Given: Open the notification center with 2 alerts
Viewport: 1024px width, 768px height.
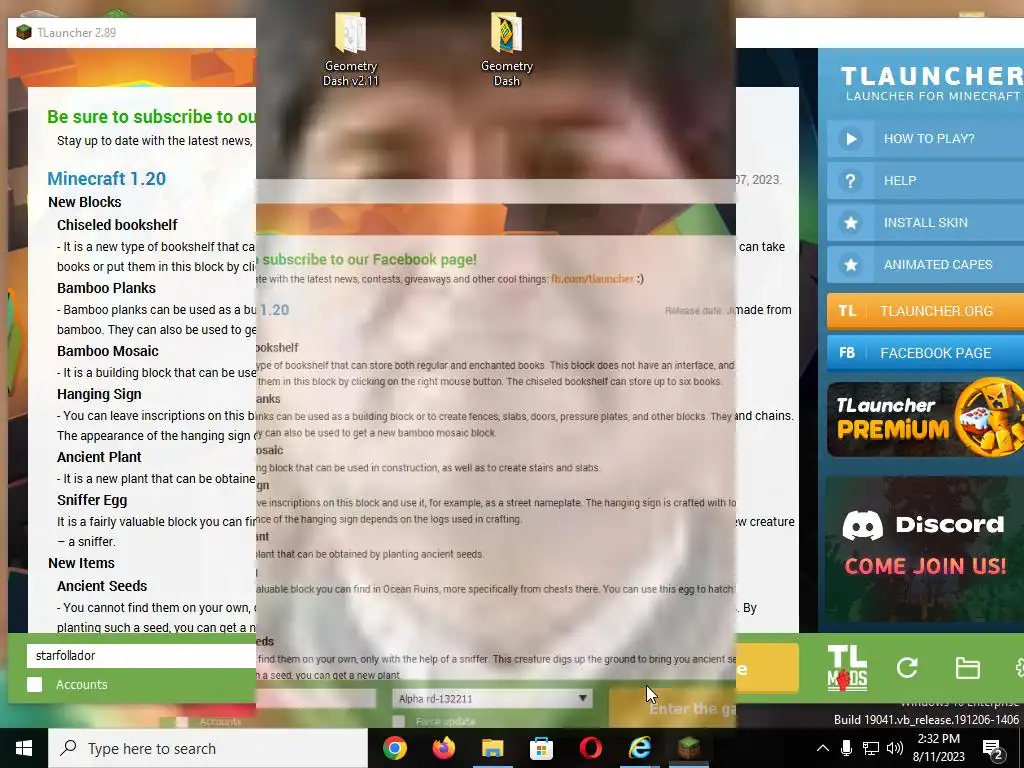Looking at the screenshot, I should pos(993,749).
